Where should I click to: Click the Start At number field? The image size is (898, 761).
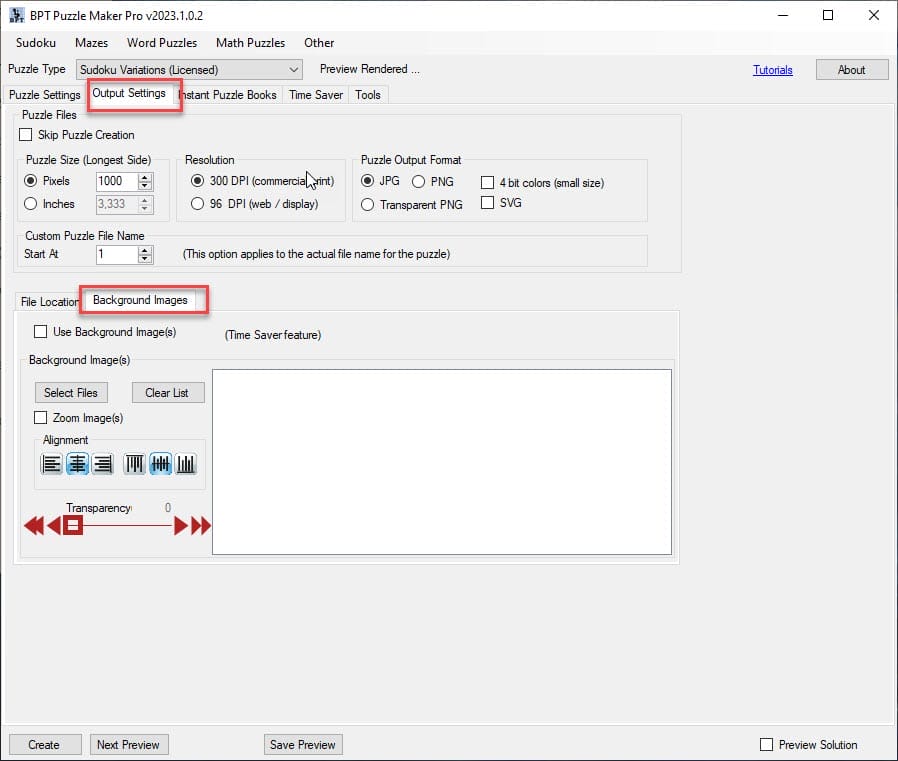pyautogui.click(x=115, y=255)
